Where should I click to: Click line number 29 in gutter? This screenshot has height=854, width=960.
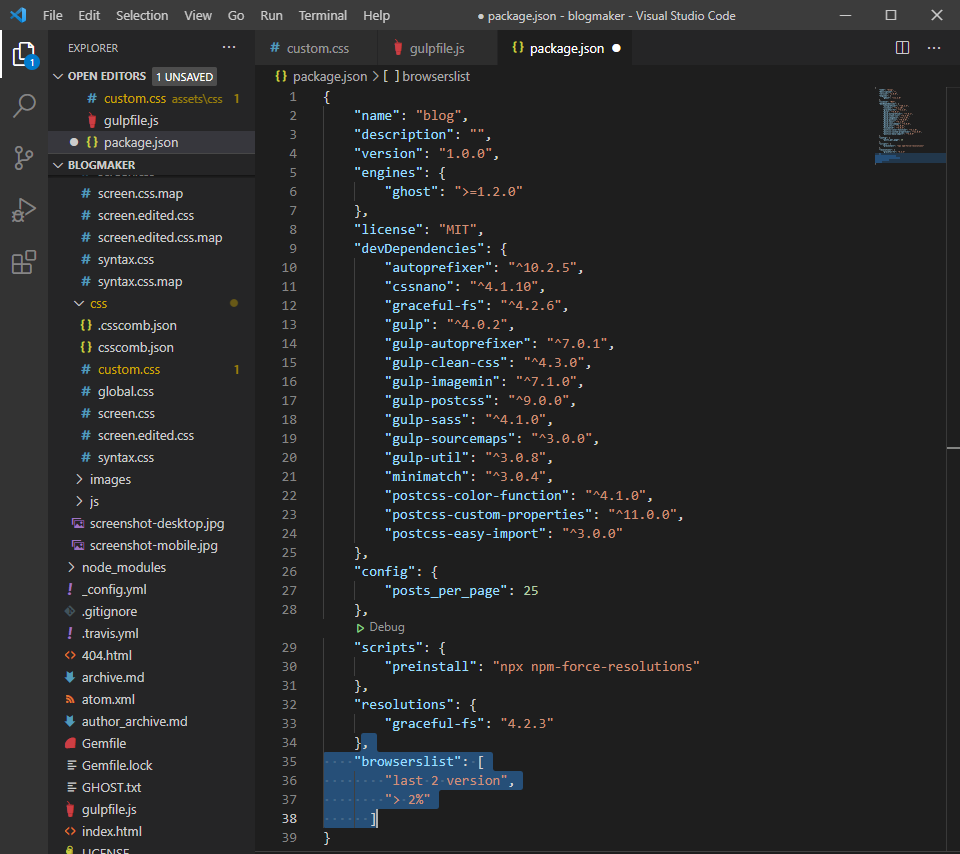tap(289, 647)
